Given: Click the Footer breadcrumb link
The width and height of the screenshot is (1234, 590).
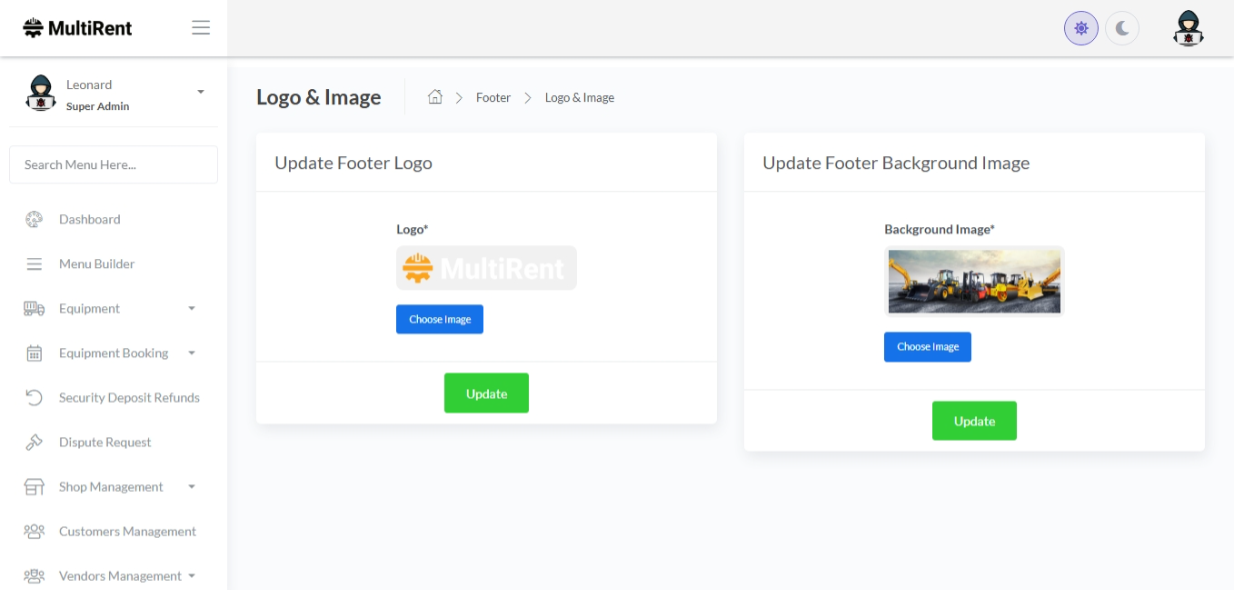Looking at the screenshot, I should click(x=493, y=98).
